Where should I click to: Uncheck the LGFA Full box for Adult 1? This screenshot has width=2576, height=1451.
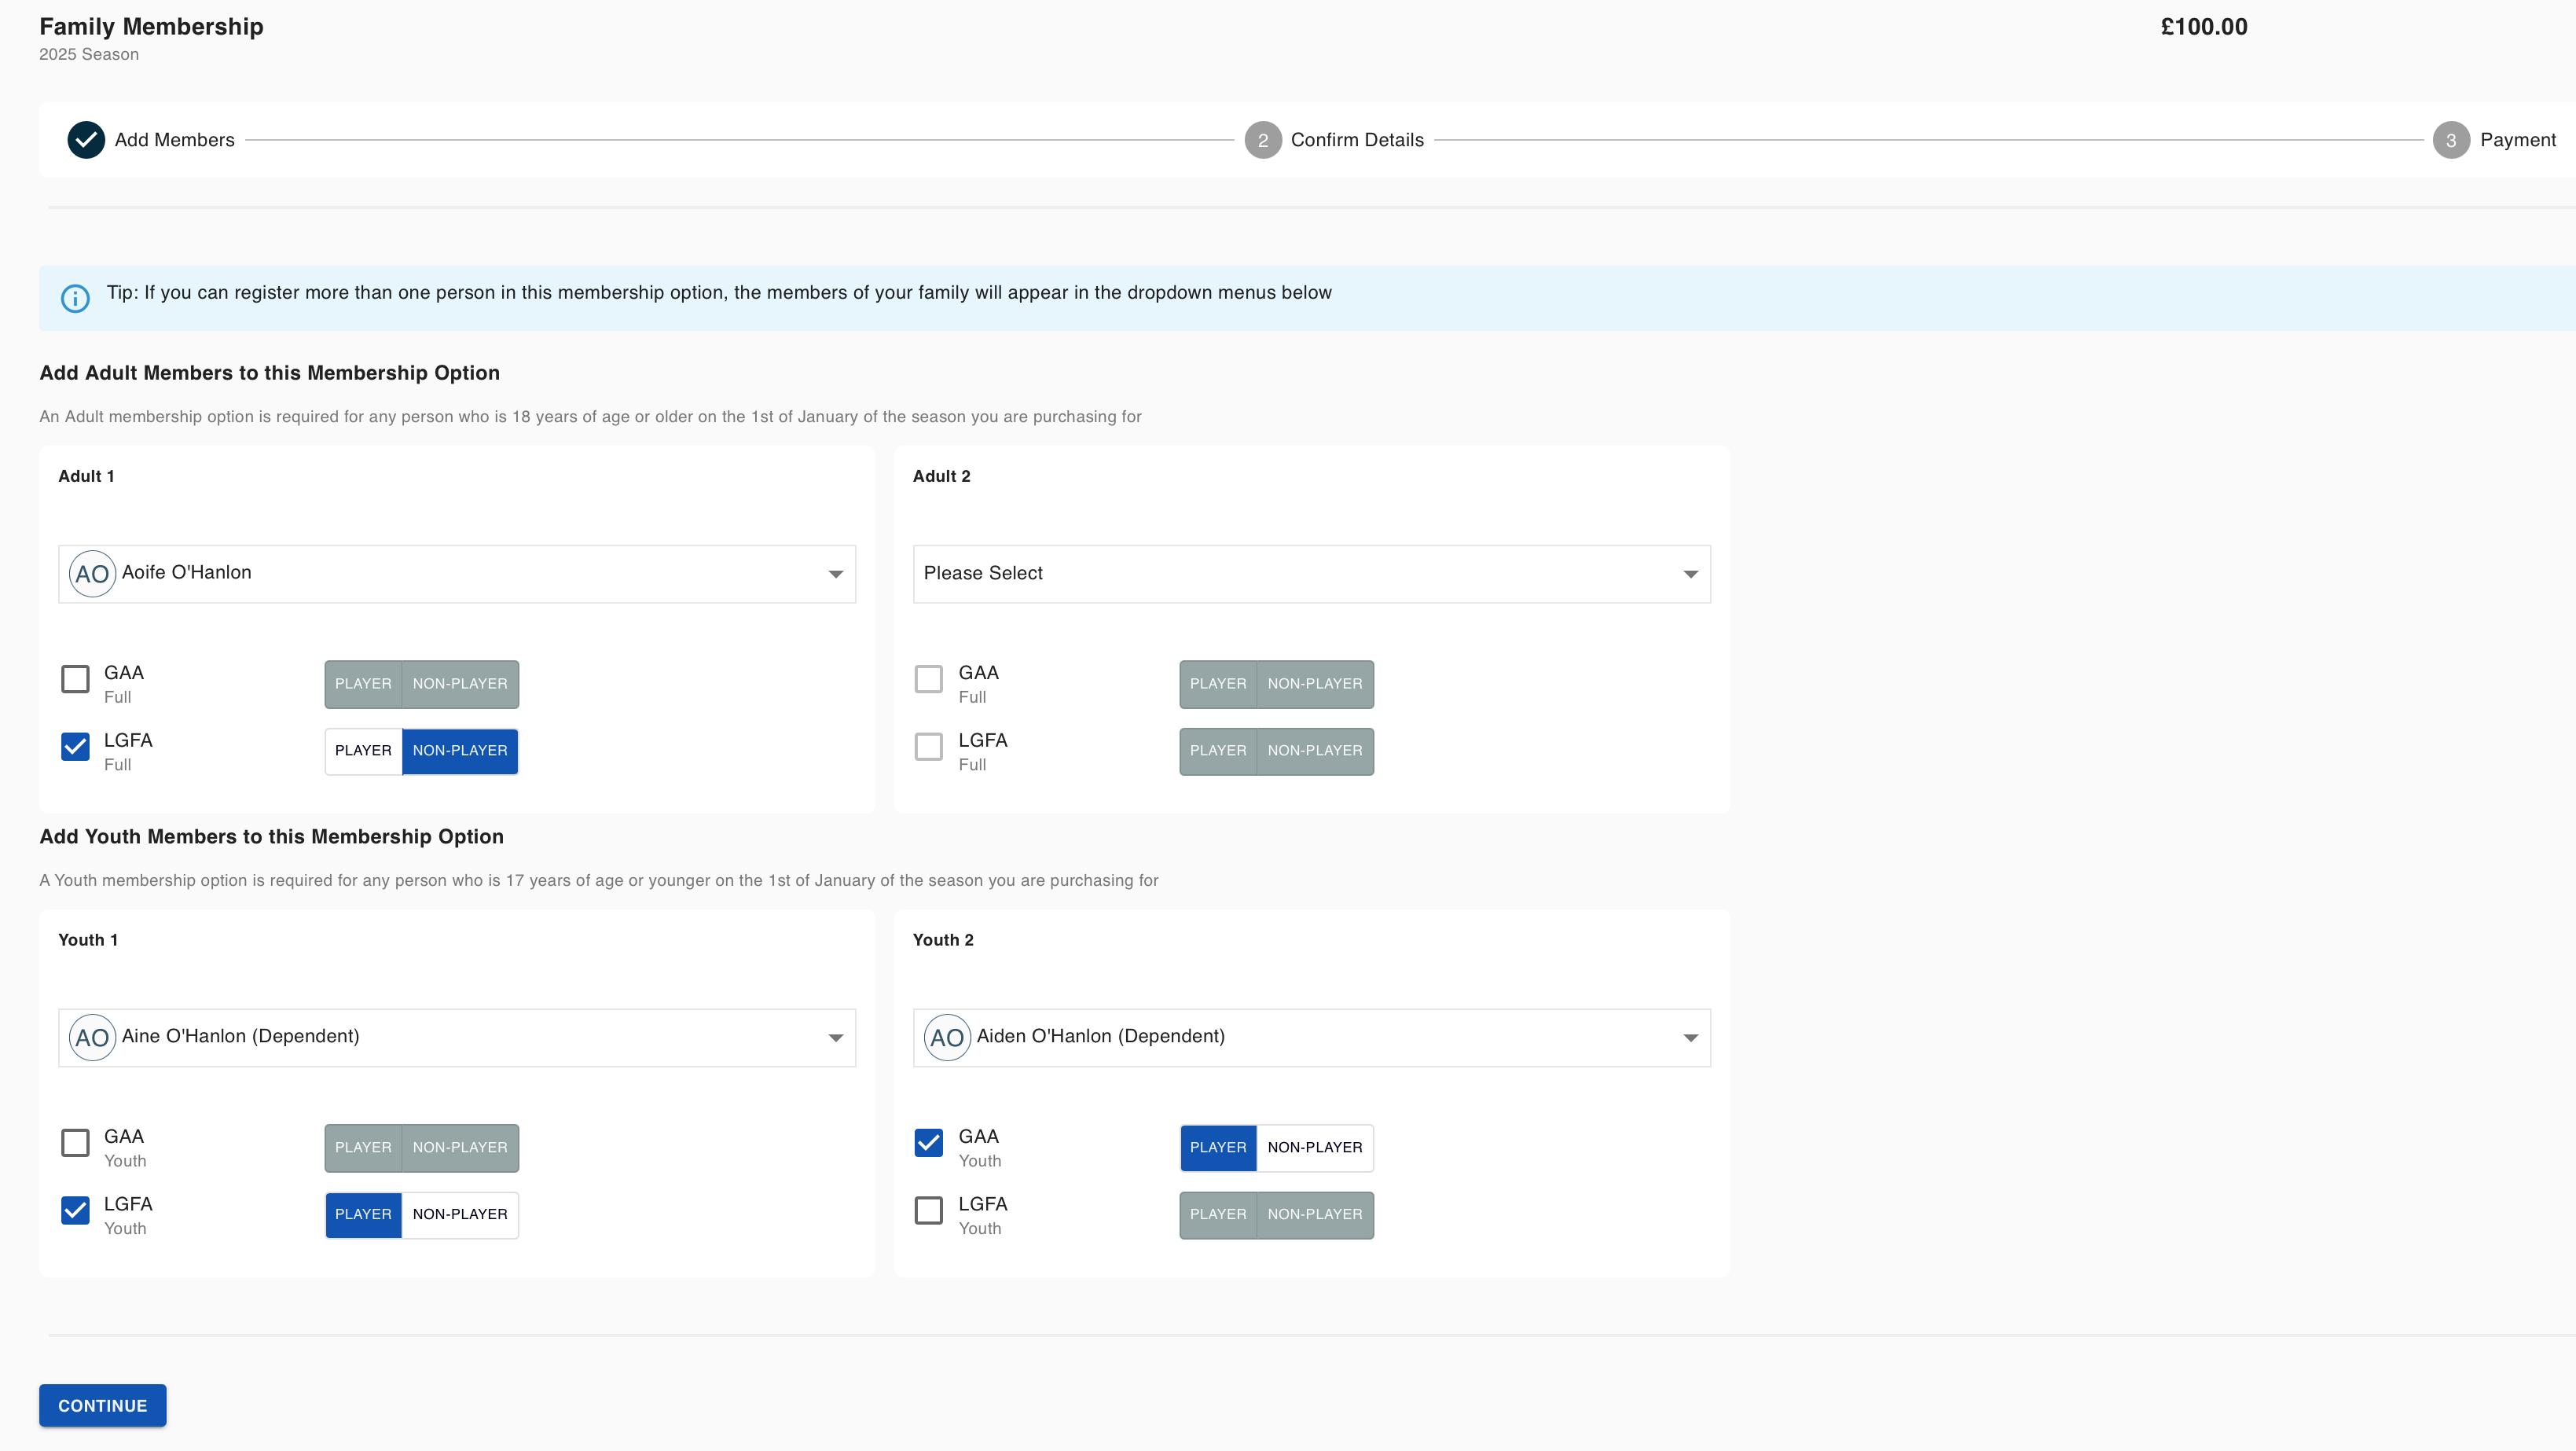point(75,746)
